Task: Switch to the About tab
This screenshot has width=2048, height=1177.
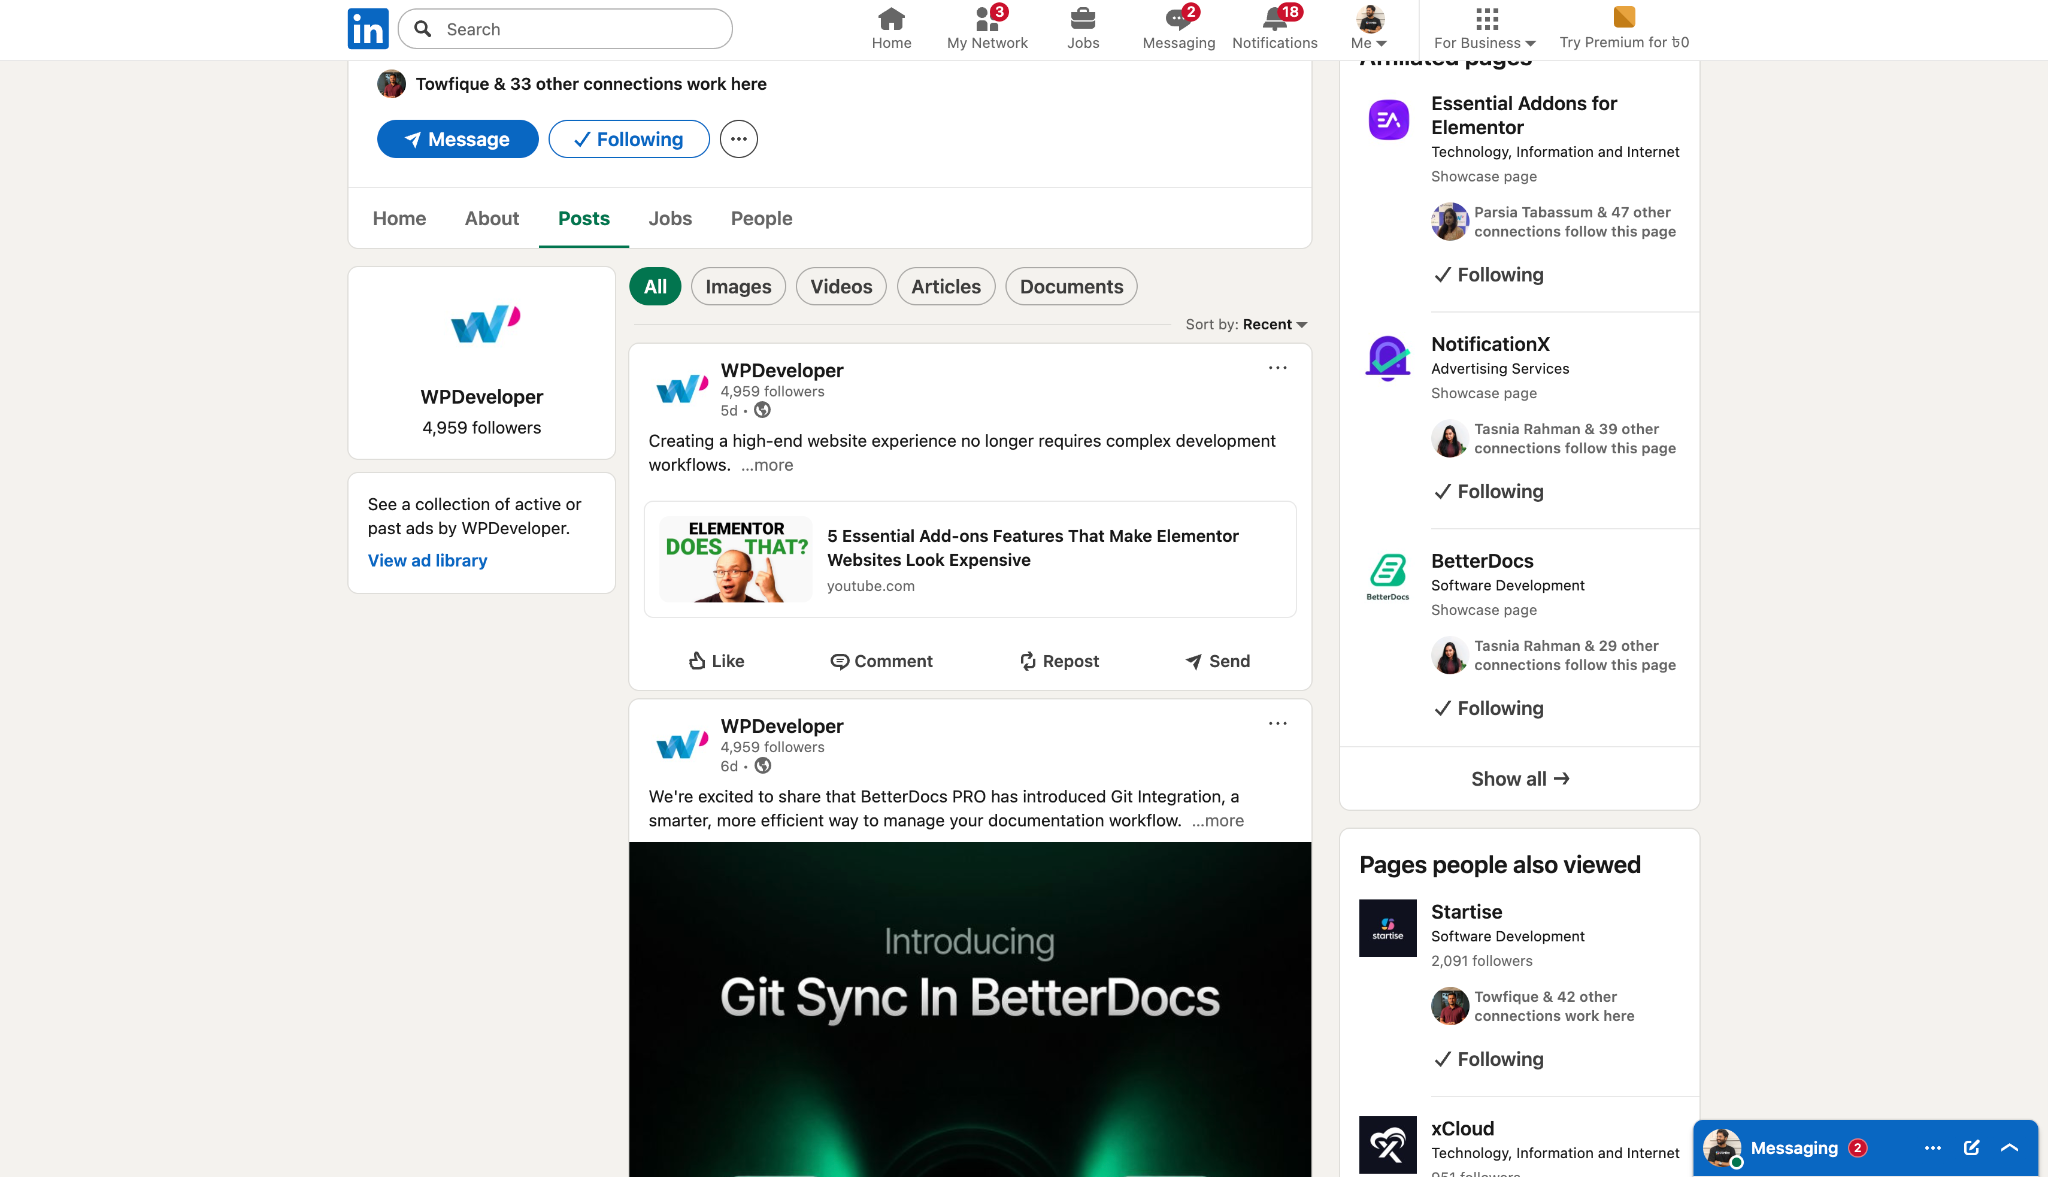Action: [x=492, y=218]
